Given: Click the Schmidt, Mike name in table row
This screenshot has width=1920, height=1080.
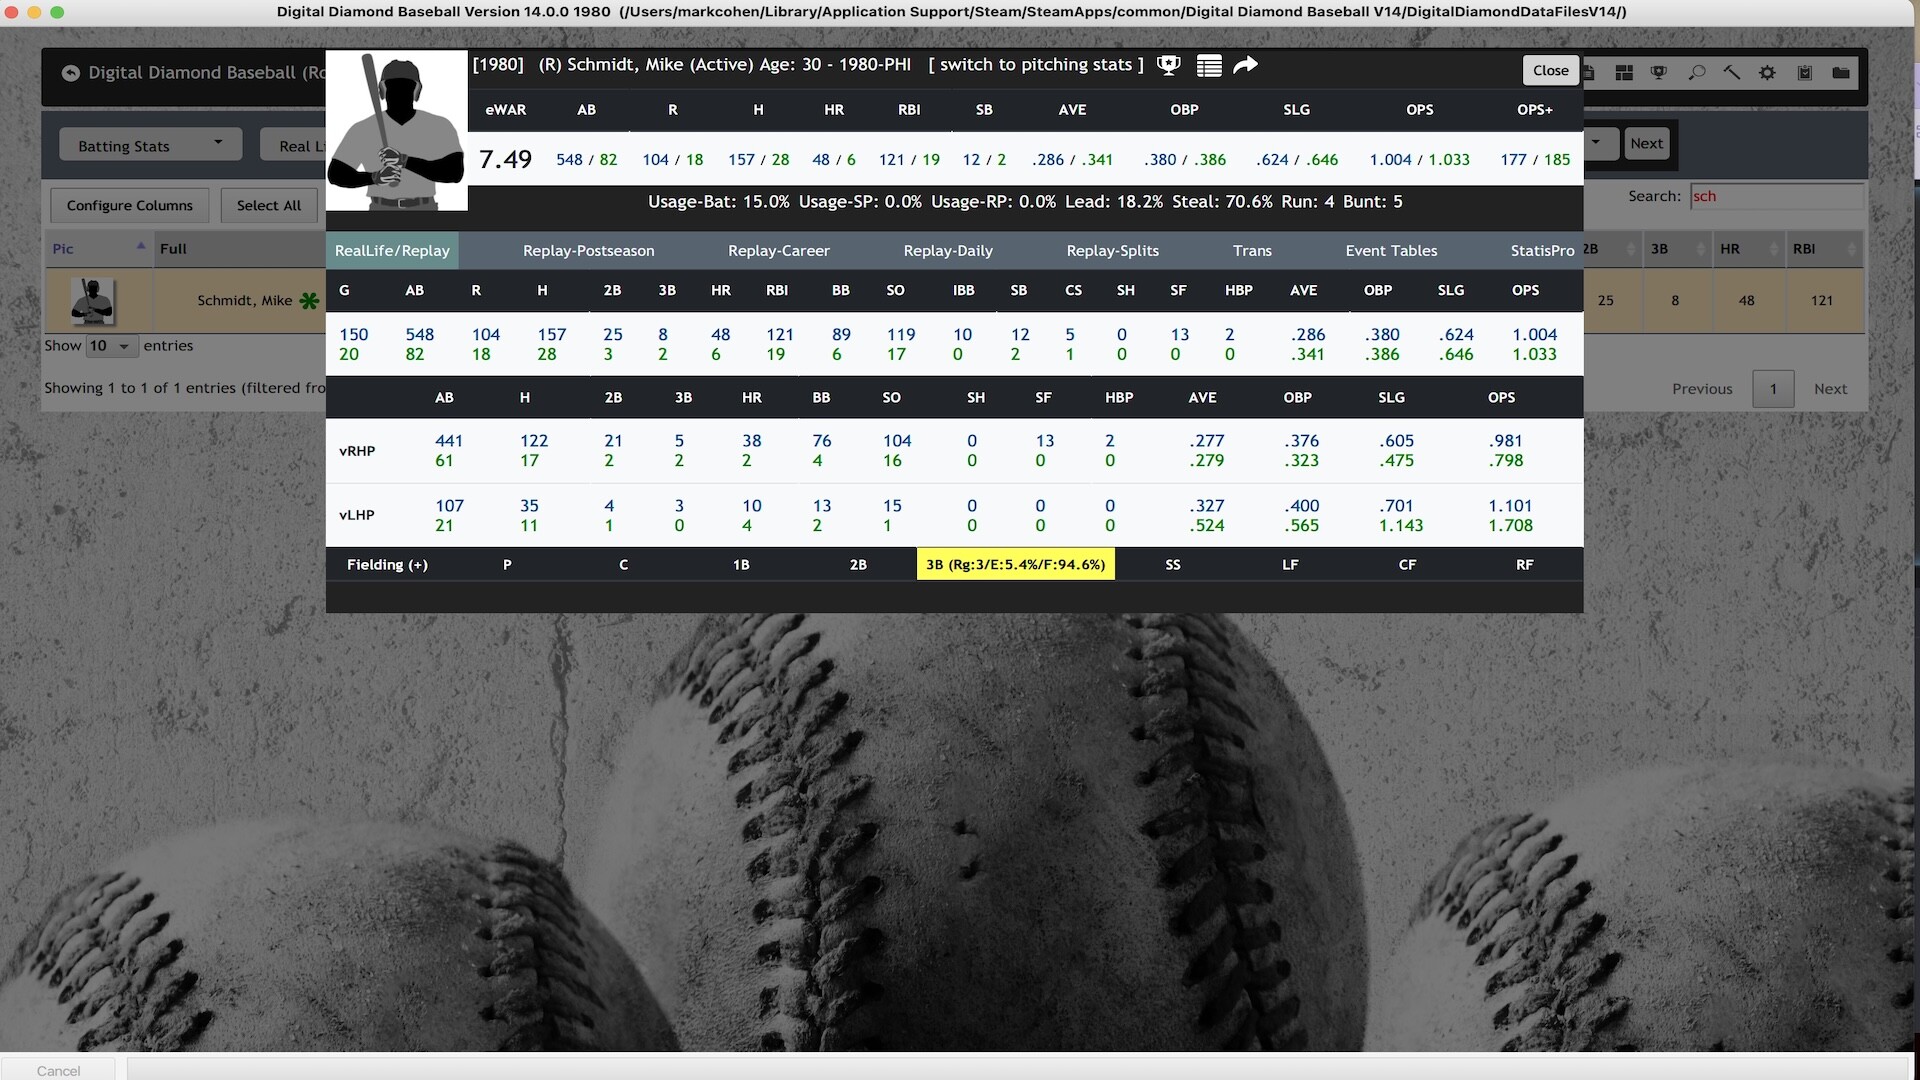Looking at the screenshot, I should click(244, 301).
